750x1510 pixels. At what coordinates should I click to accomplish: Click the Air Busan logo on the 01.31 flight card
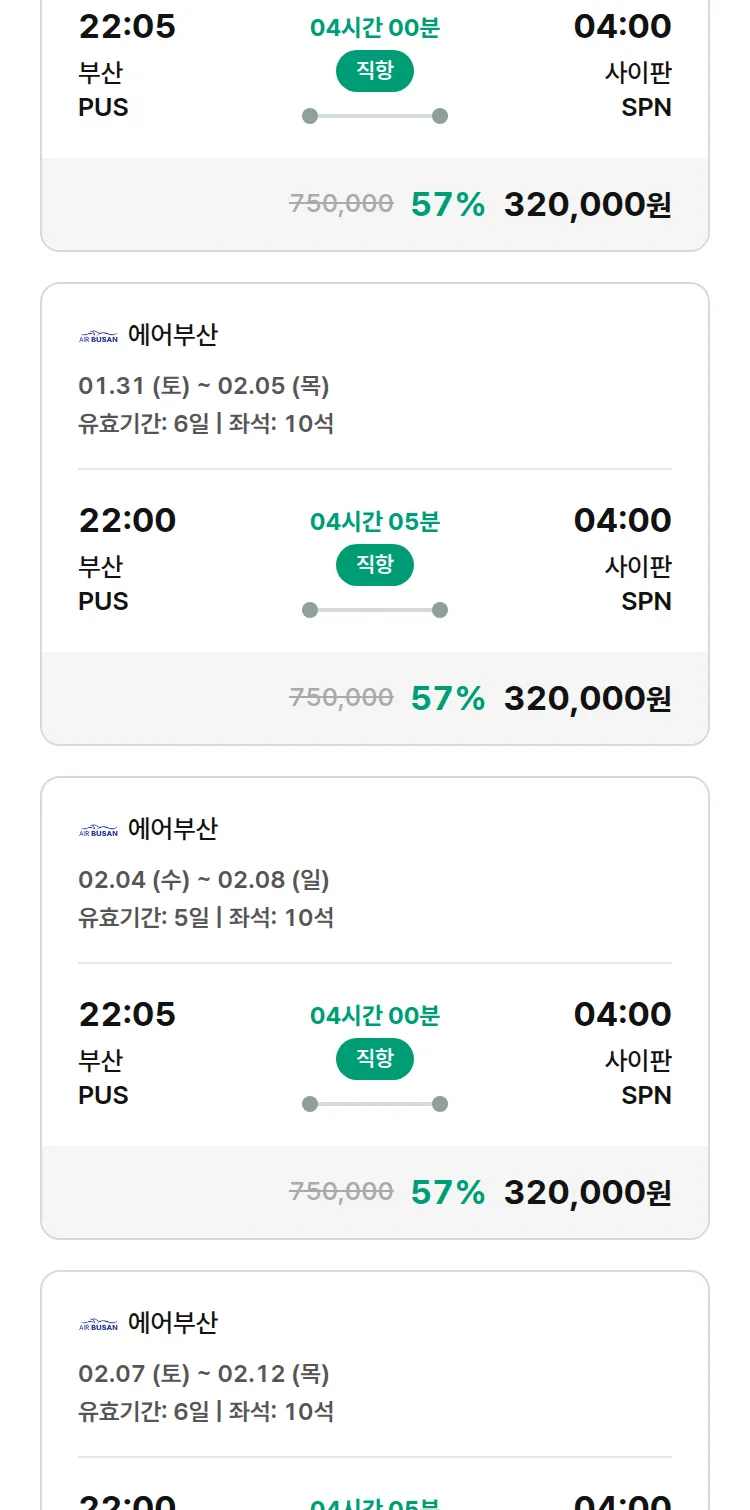98,337
